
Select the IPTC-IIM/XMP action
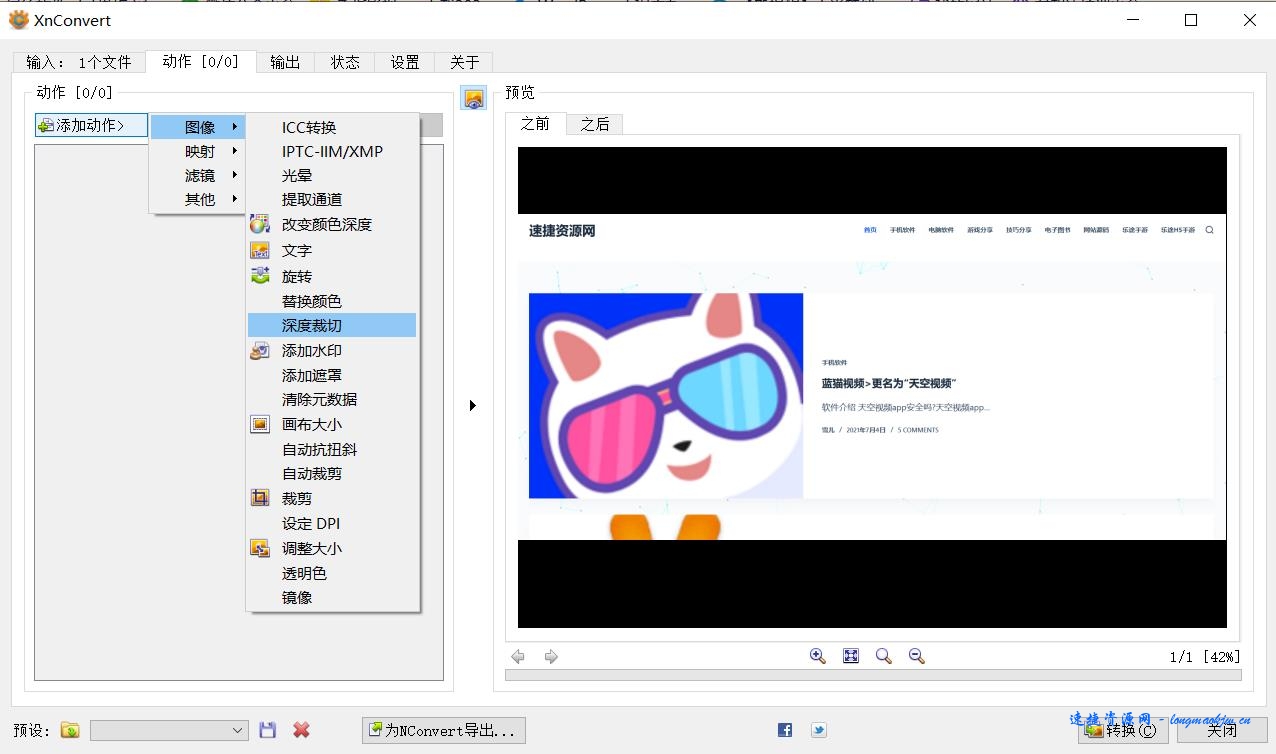pos(332,151)
